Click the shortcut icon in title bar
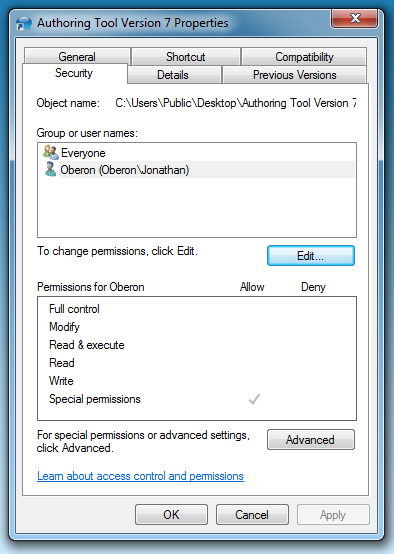 point(24,23)
